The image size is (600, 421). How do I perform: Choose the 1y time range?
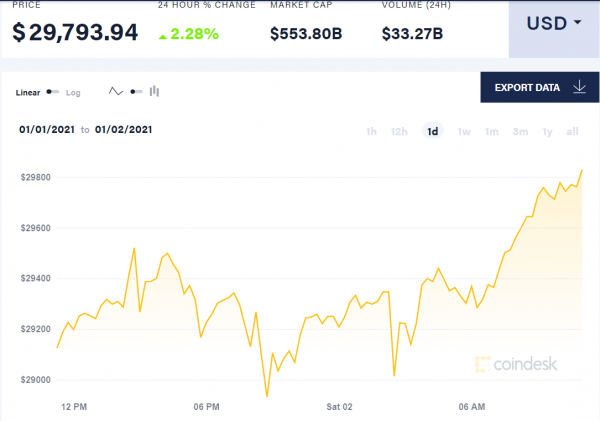pos(548,132)
